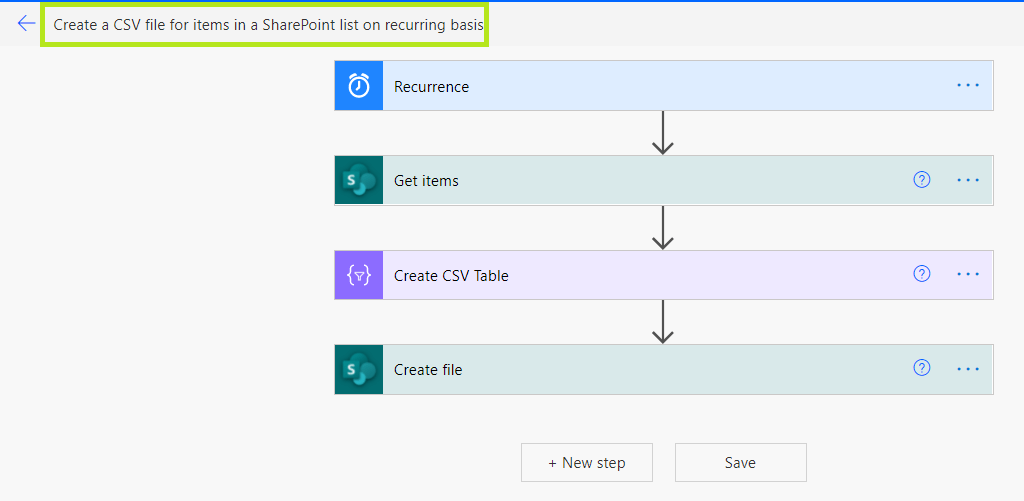1024x501 pixels.
Task: Click the Get items SharePoint icon
Action: pos(359,181)
